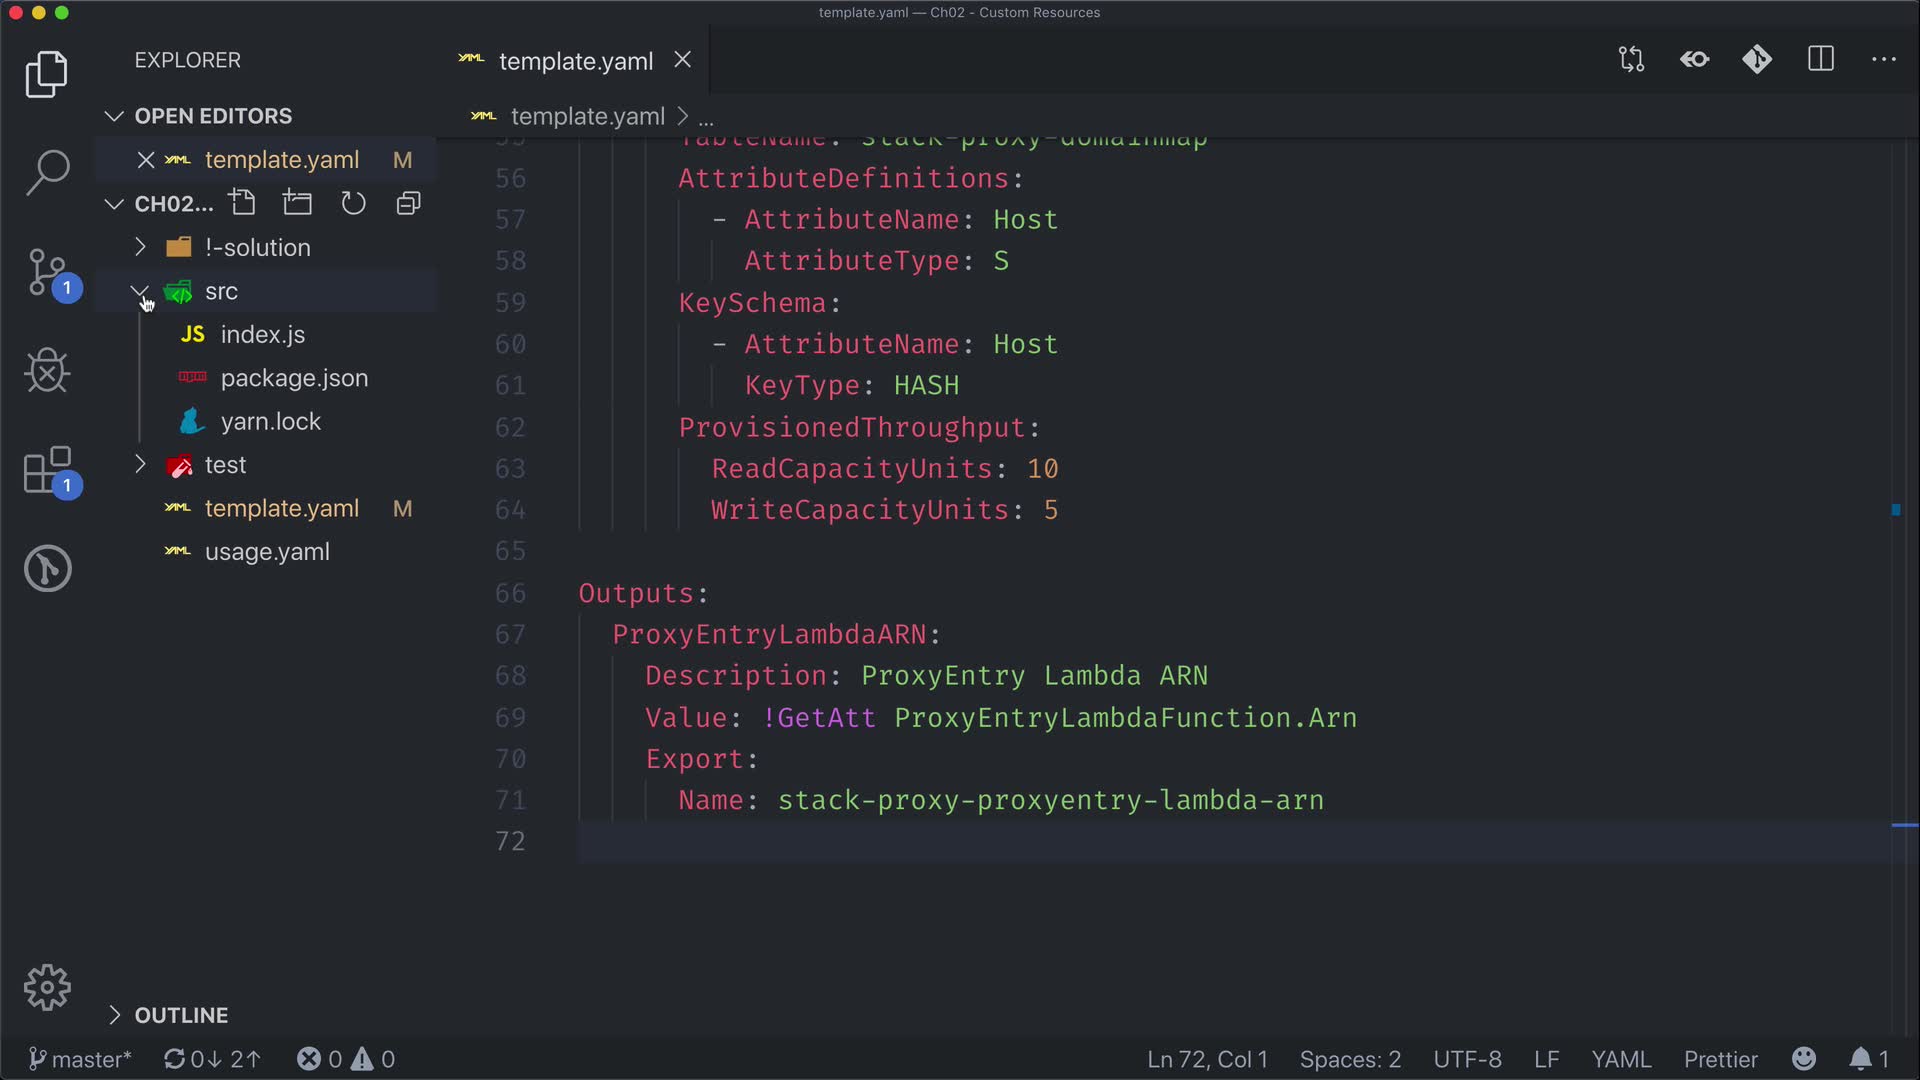Click the New File icon in explorer
The width and height of the screenshot is (1920, 1080).
[x=242, y=203]
